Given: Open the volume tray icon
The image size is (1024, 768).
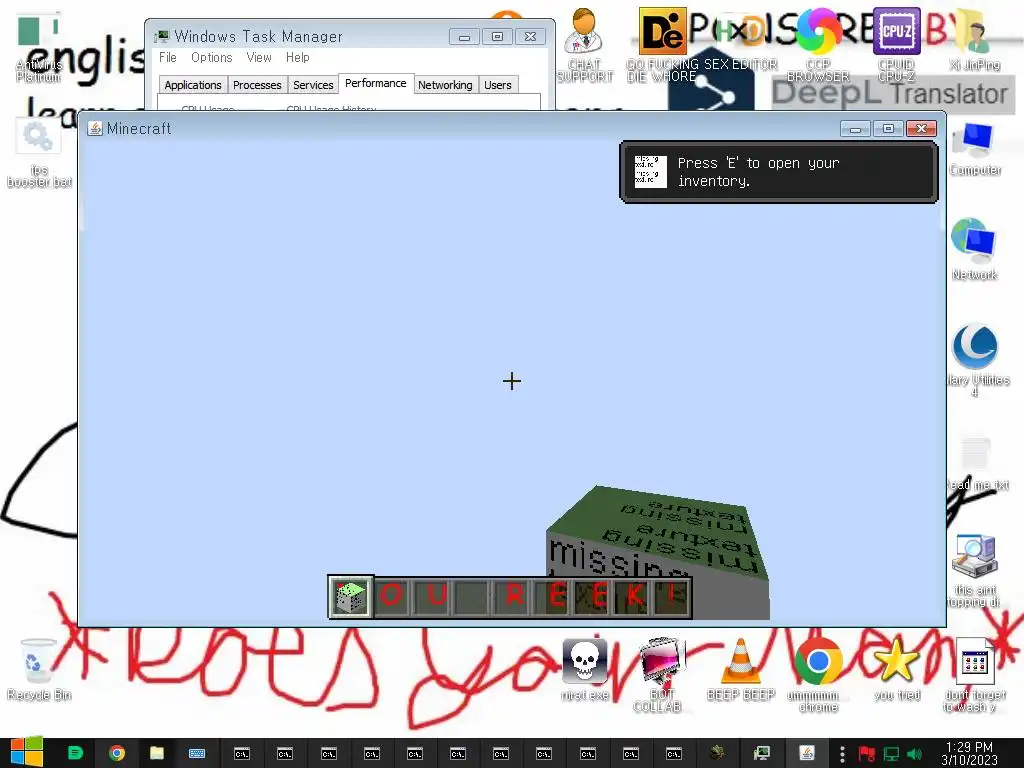Looking at the screenshot, I should click(x=915, y=754).
